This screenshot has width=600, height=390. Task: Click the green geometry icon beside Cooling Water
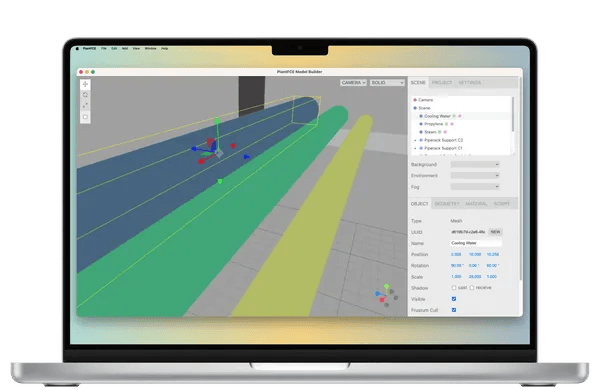pos(454,116)
